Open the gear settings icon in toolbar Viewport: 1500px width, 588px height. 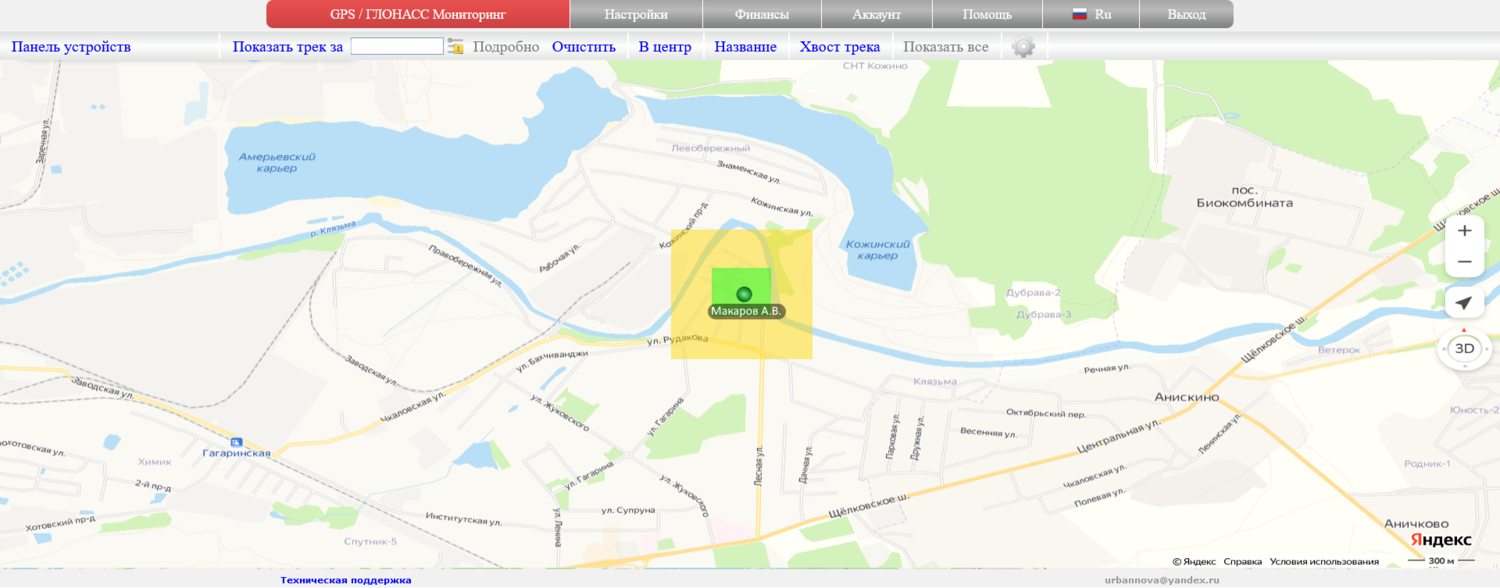click(x=1023, y=46)
